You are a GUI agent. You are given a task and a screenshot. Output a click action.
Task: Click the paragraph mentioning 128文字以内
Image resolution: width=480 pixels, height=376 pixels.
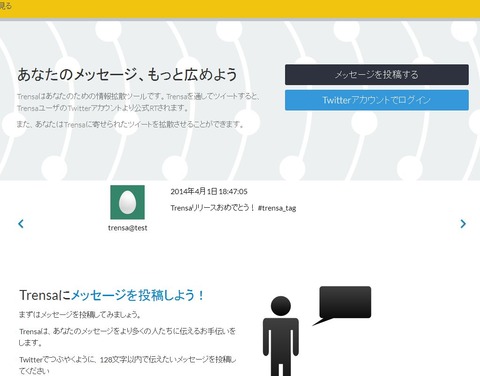(128, 365)
